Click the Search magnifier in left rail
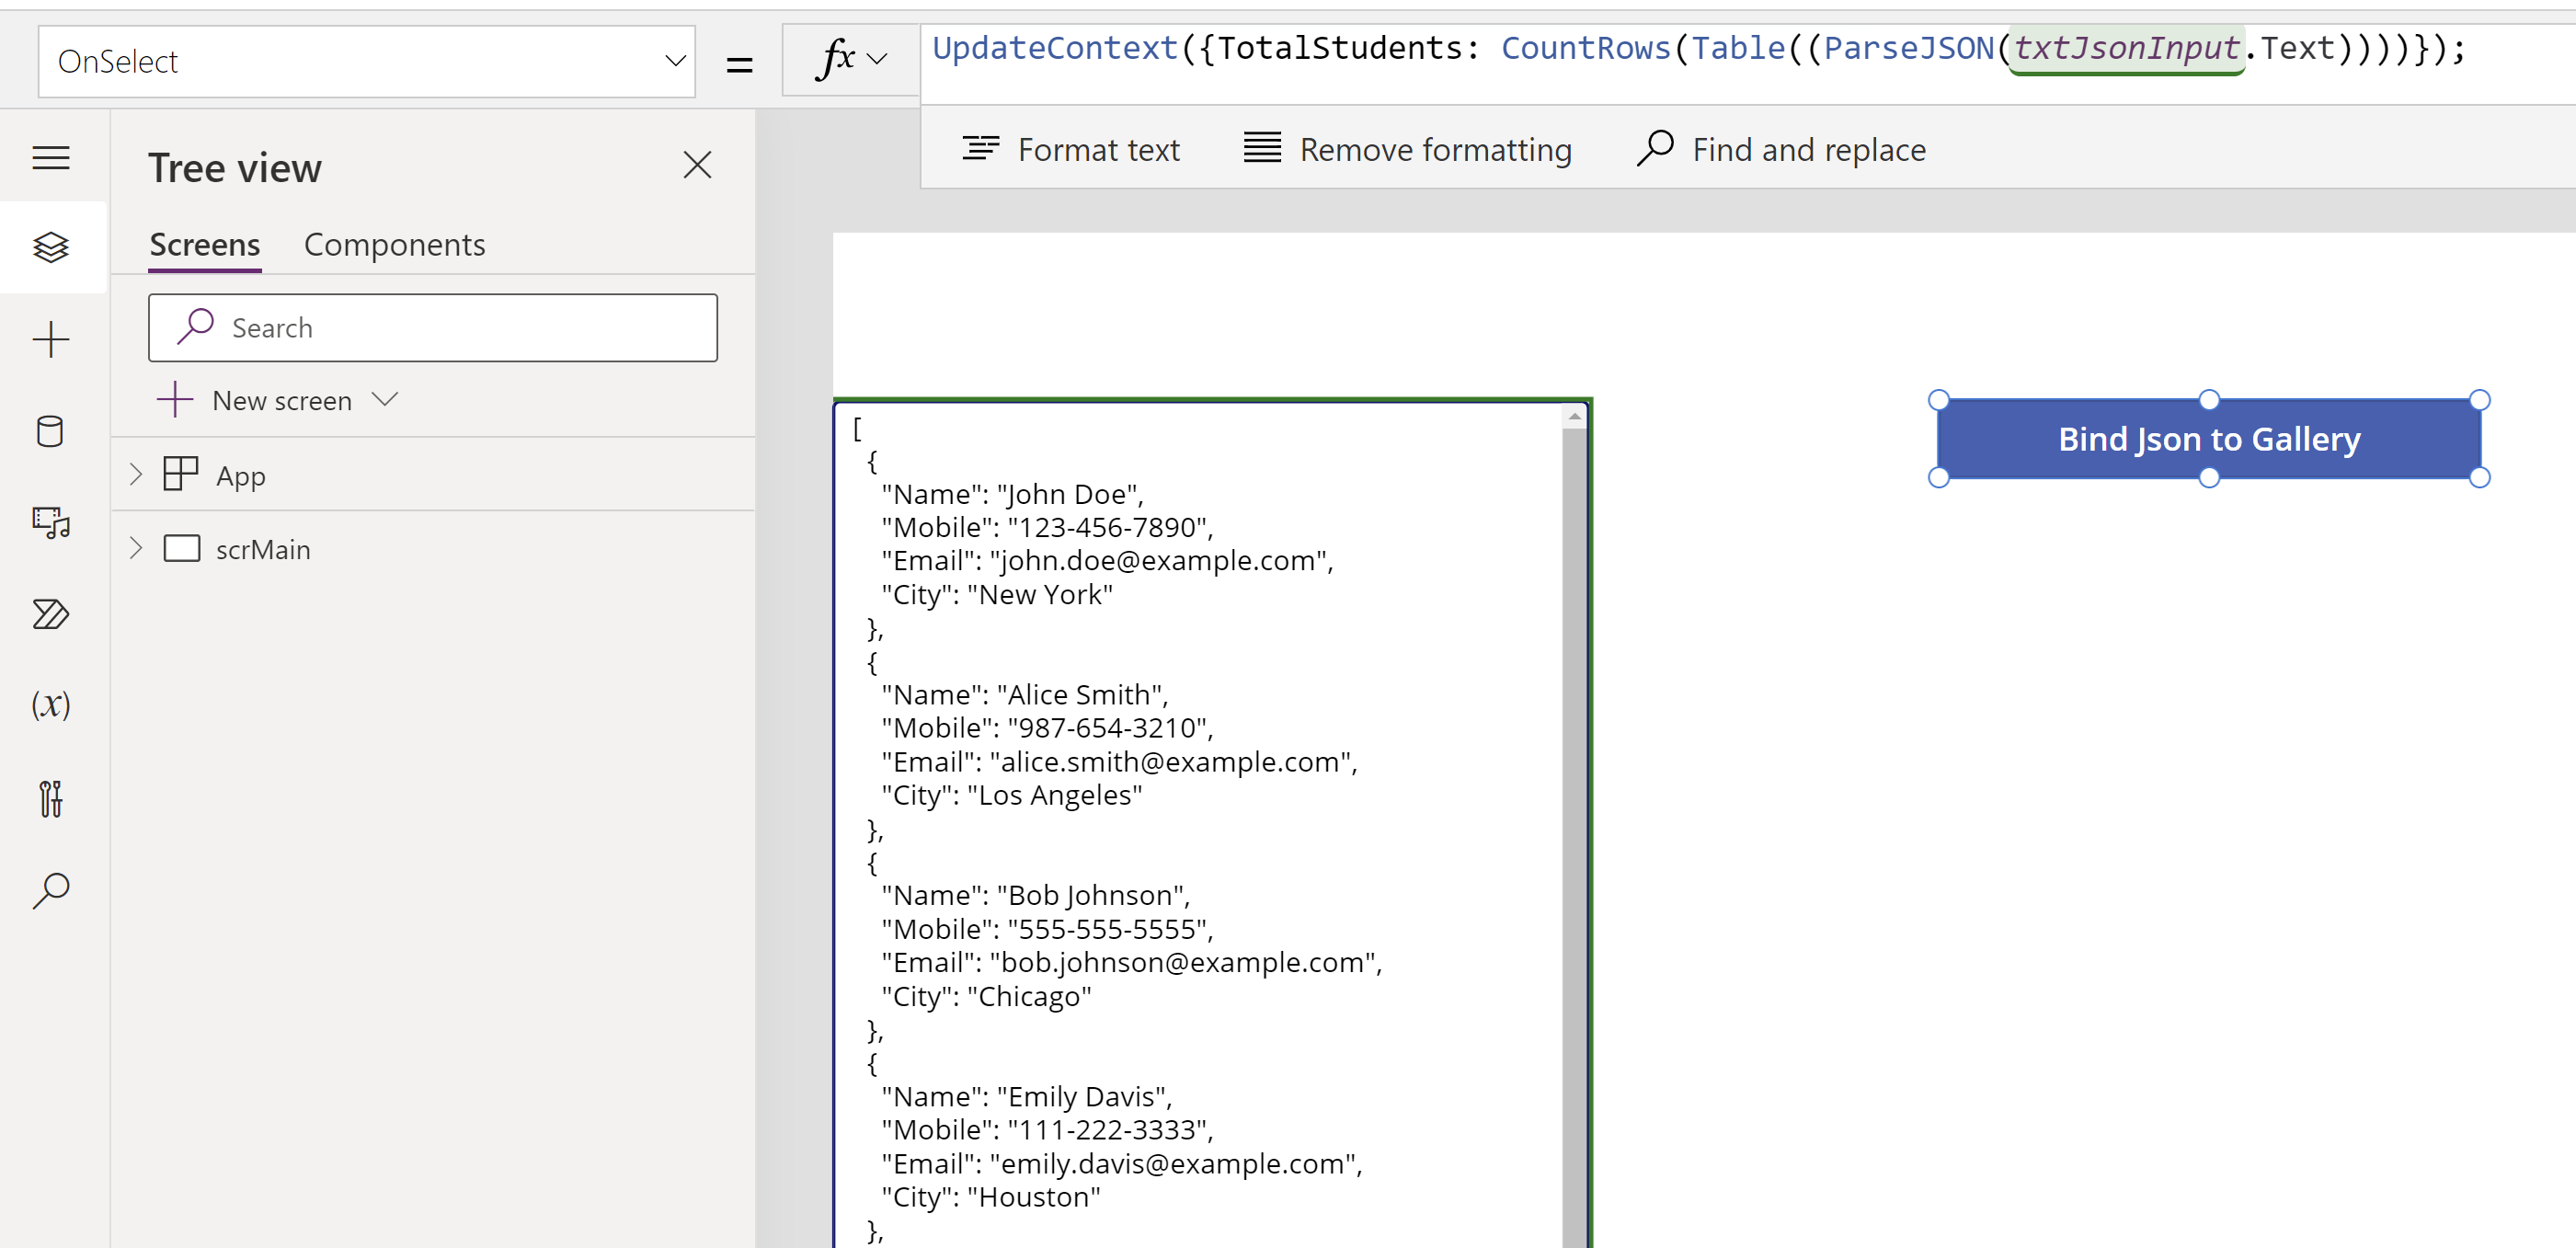 (51, 890)
